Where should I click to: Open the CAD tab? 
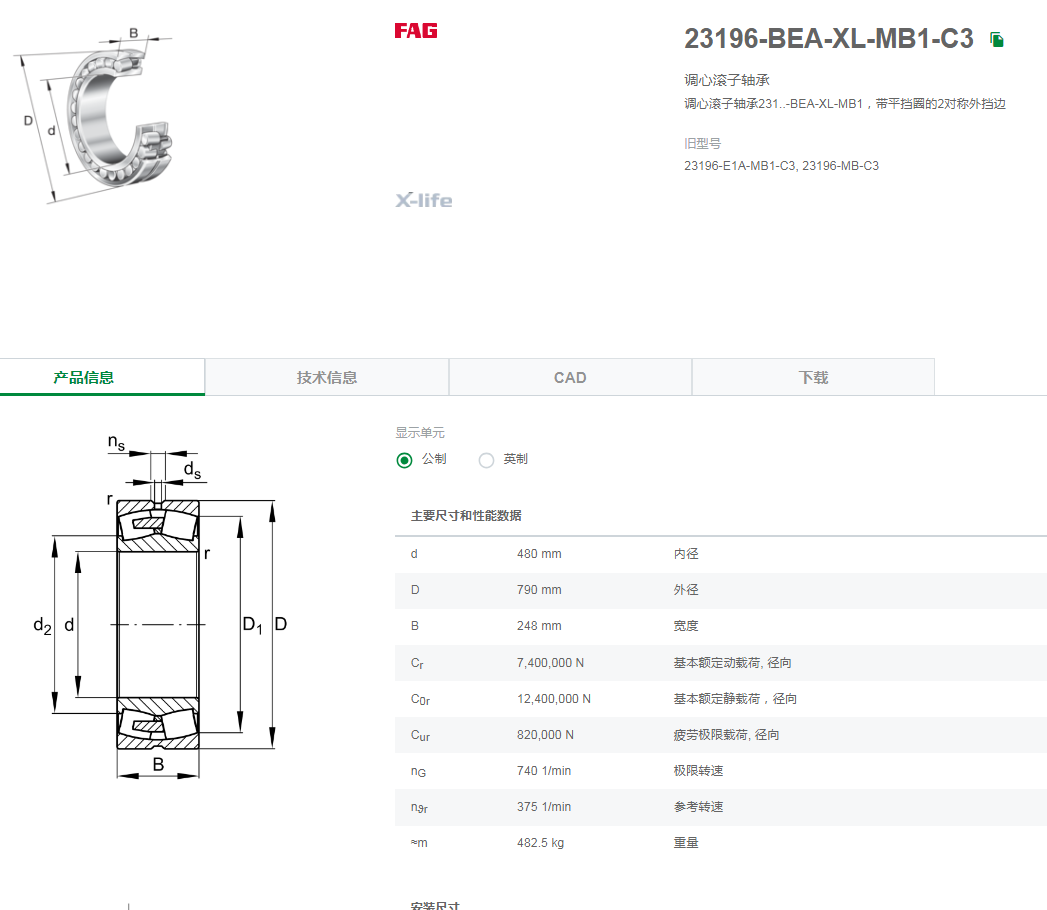click(x=570, y=377)
